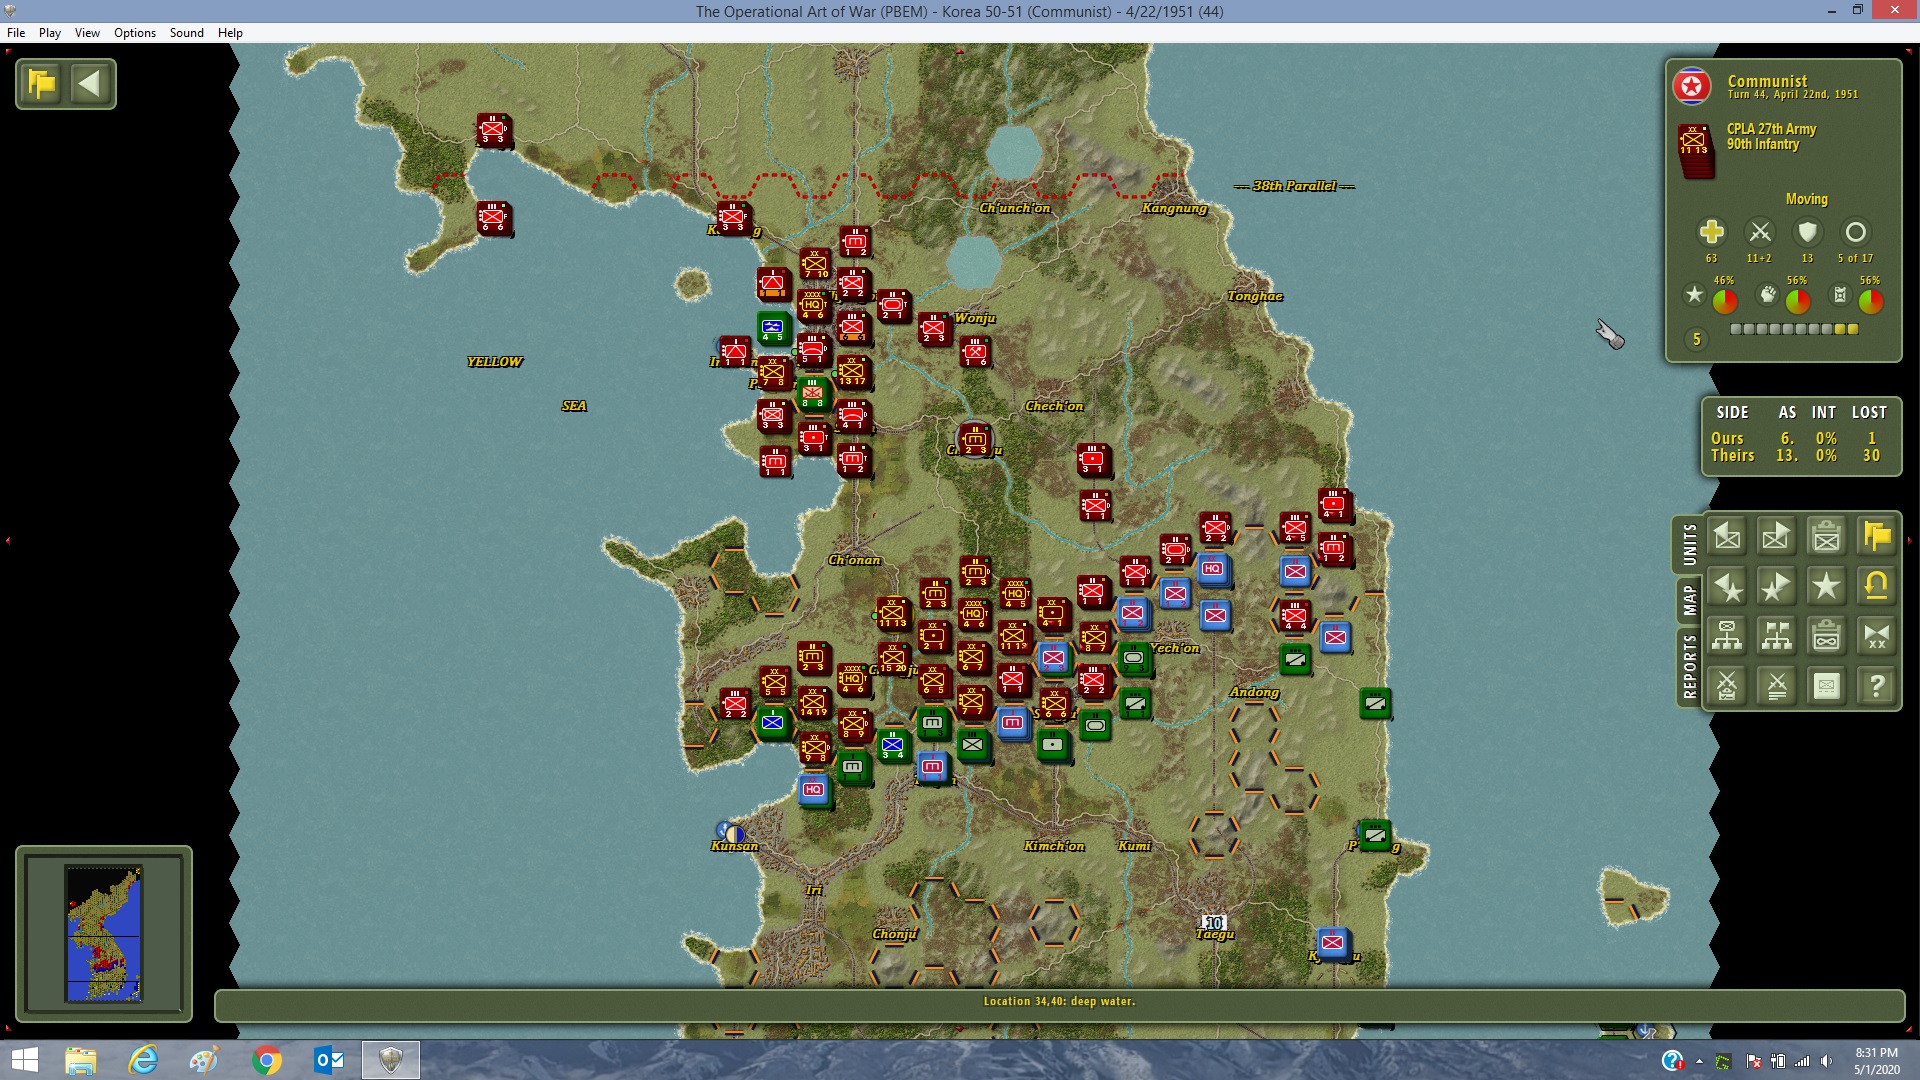Open the flags hierarchy tree icon

coord(1776,636)
